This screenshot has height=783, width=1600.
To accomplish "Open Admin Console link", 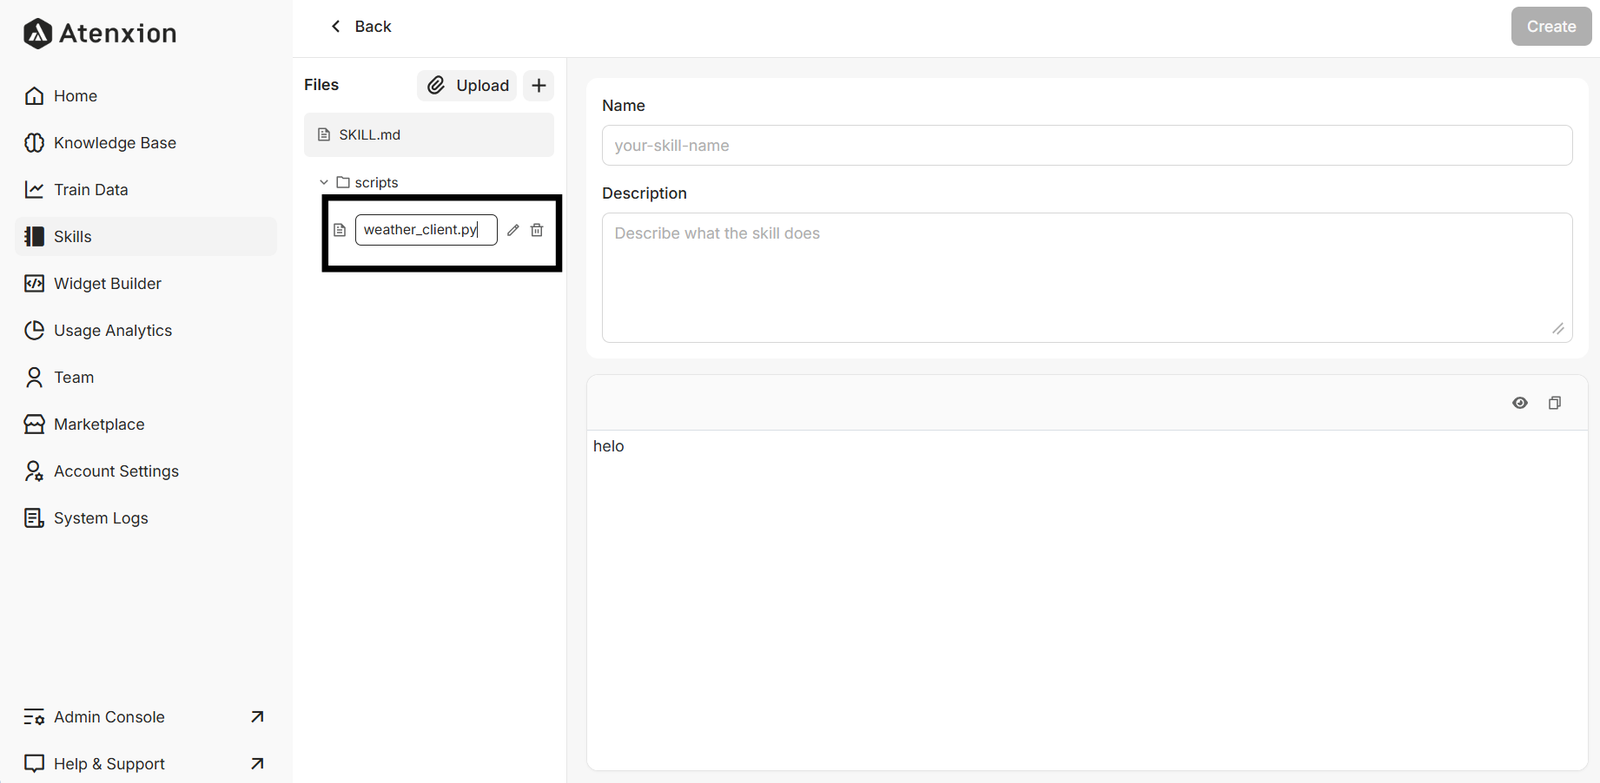I will (x=146, y=718).
